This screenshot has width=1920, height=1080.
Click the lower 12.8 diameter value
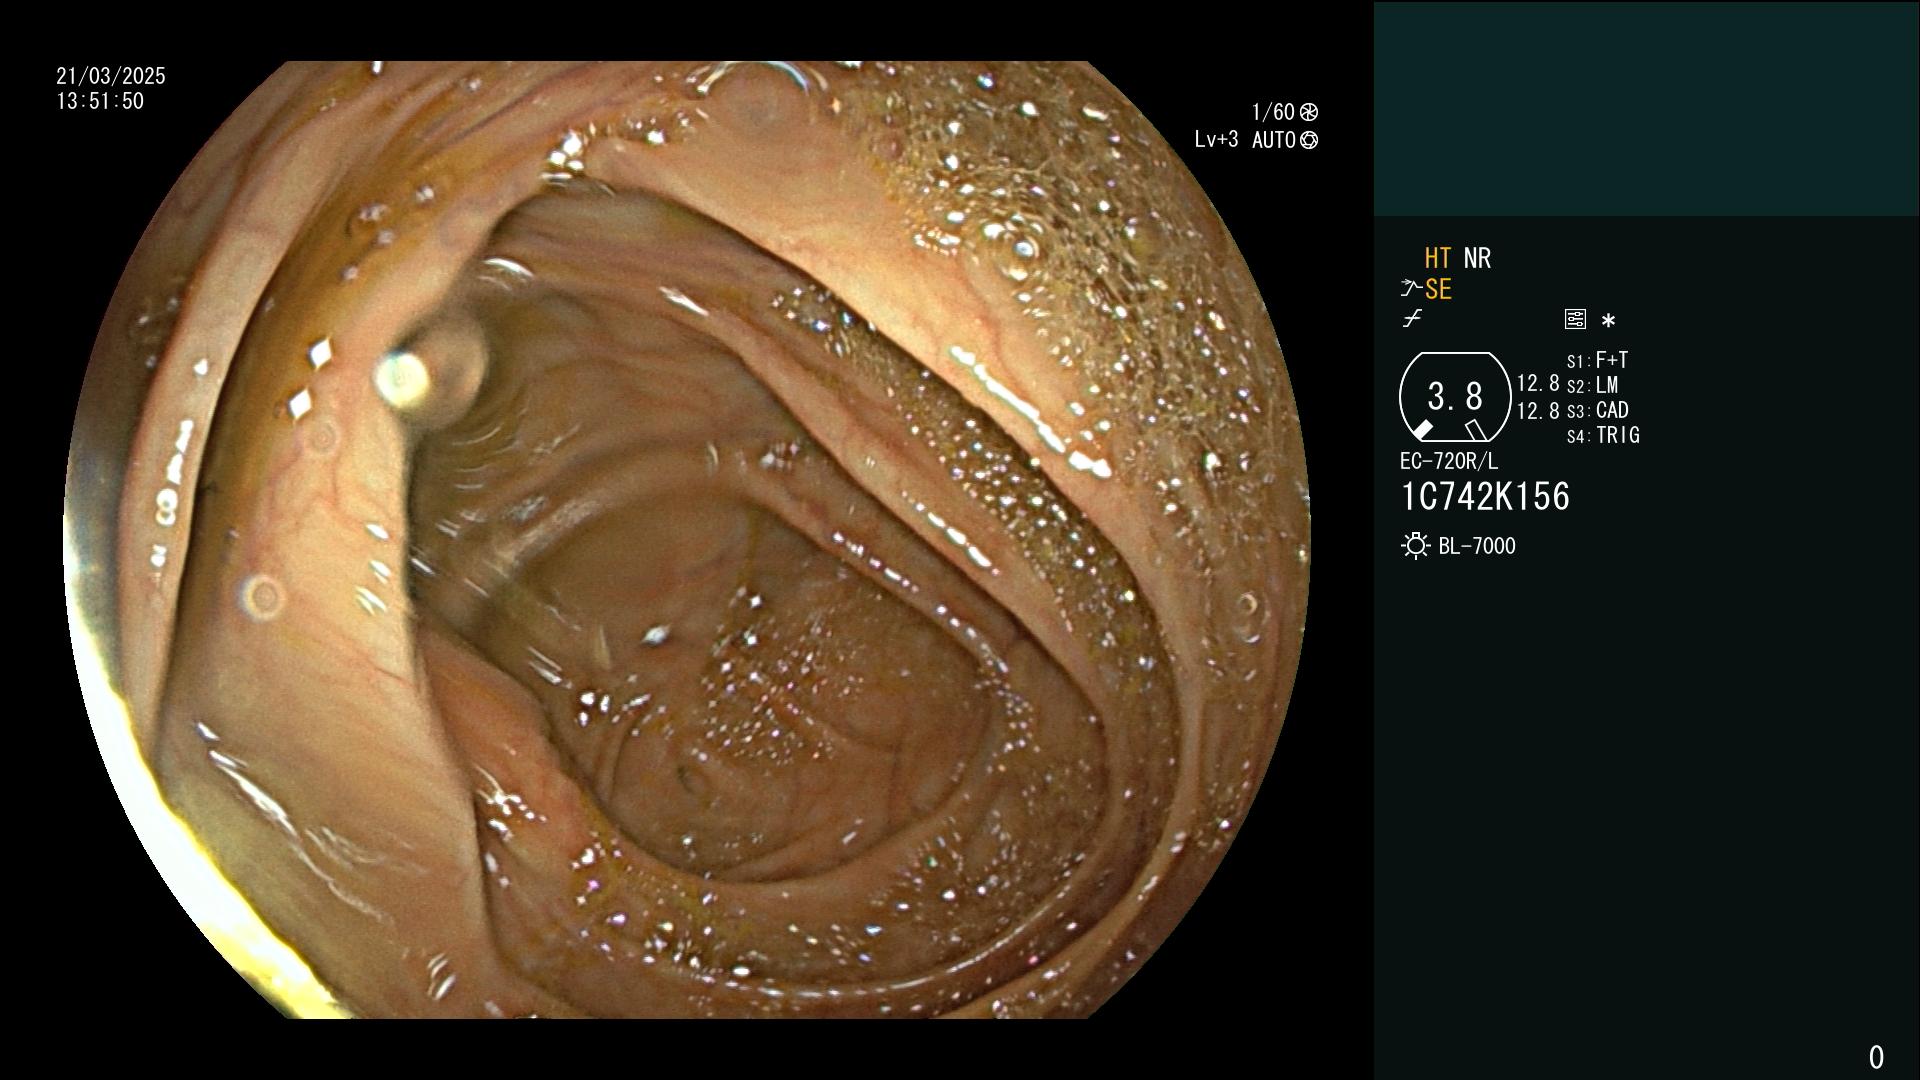point(1538,411)
